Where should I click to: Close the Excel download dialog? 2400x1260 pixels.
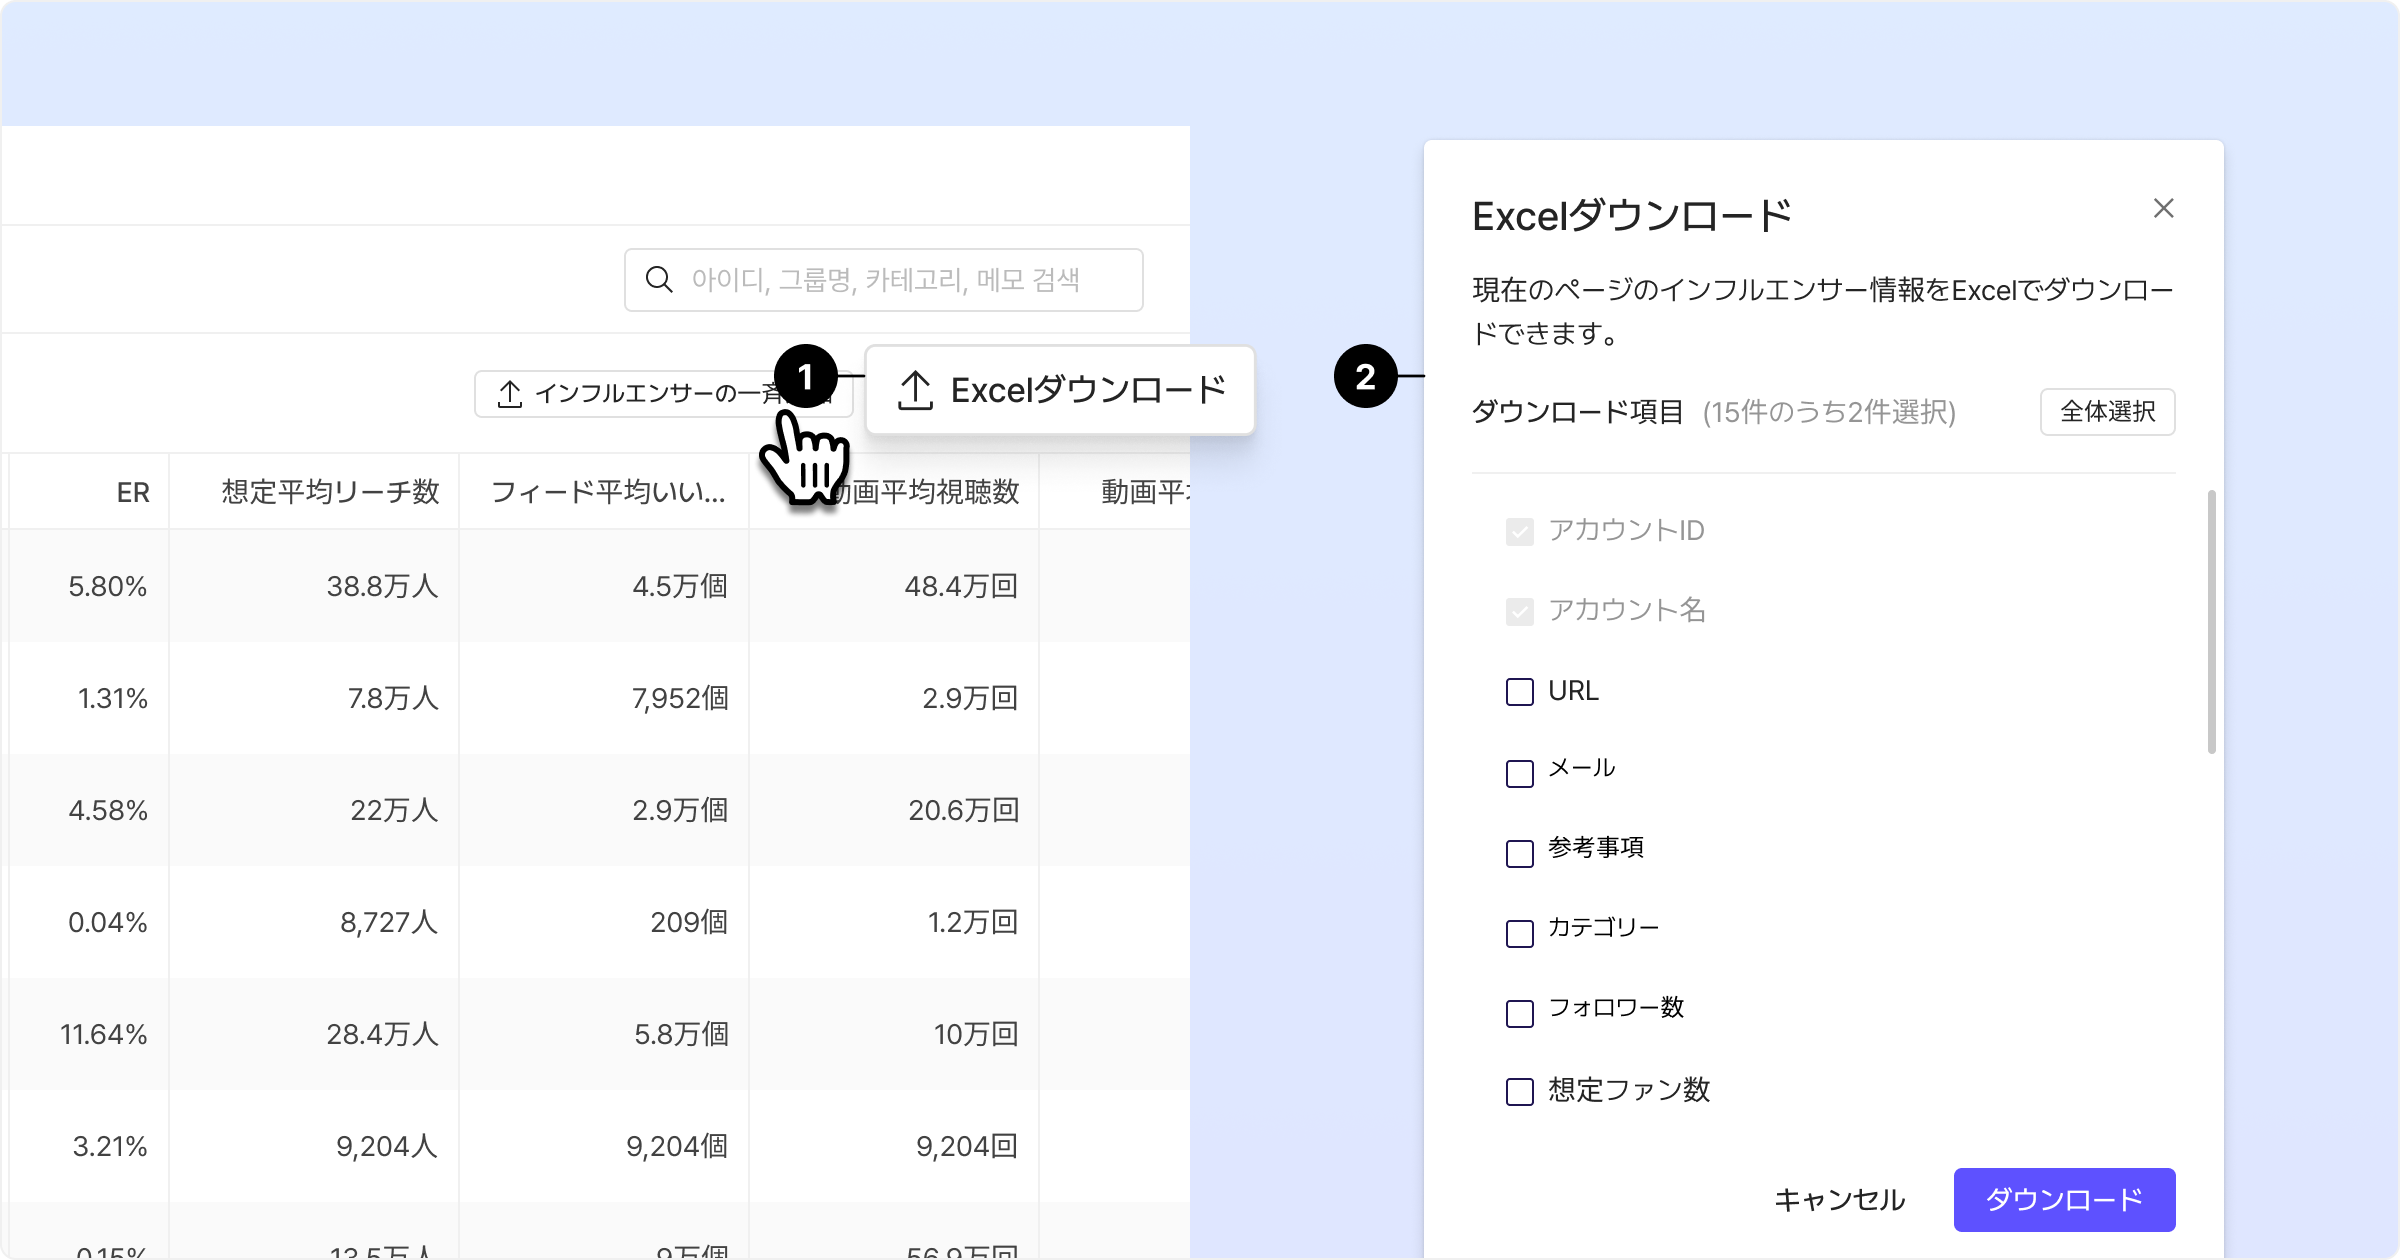click(x=2163, y=208)
